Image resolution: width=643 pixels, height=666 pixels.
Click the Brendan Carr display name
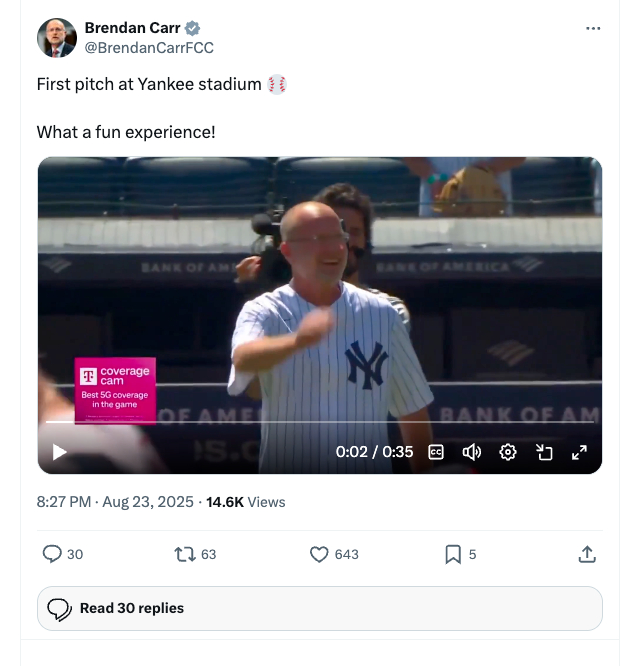click(x=132, y=28)
